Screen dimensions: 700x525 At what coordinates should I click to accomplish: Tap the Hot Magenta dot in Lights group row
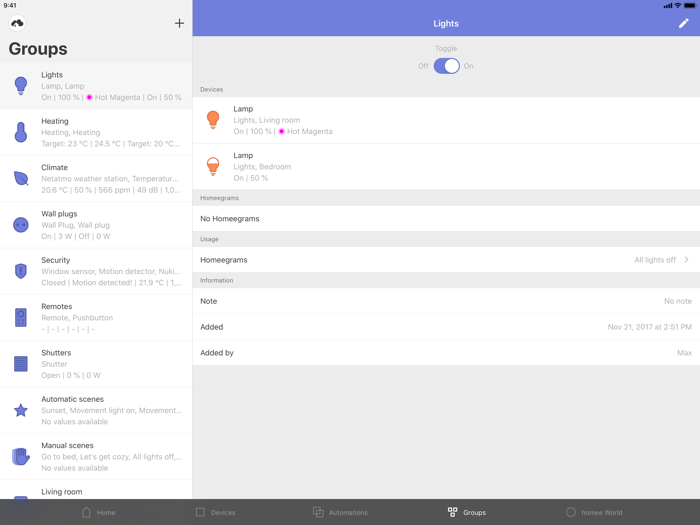click(89, 97)
